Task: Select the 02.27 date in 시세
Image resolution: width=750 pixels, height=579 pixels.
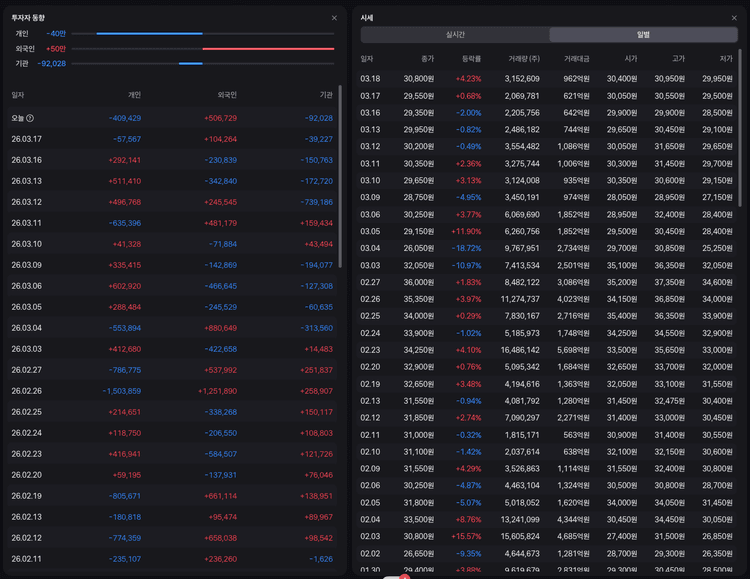Action: click(370, 282)
